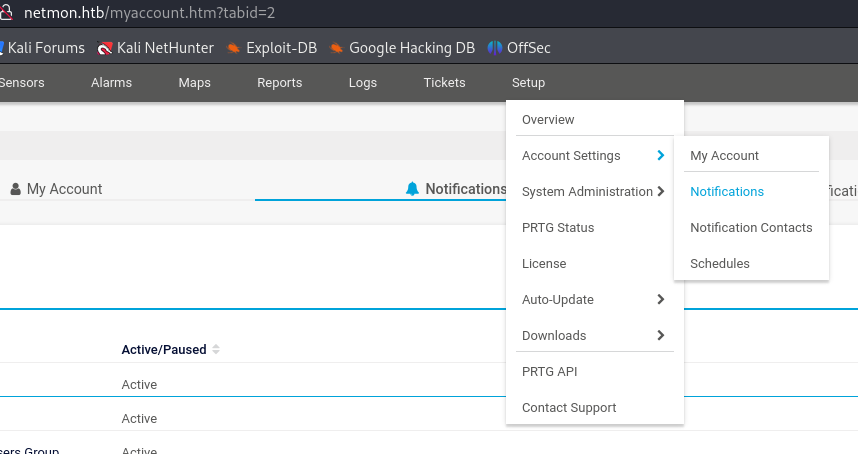Choose Account Settings menu entry
Screen dimensions: 858x454
571,155
